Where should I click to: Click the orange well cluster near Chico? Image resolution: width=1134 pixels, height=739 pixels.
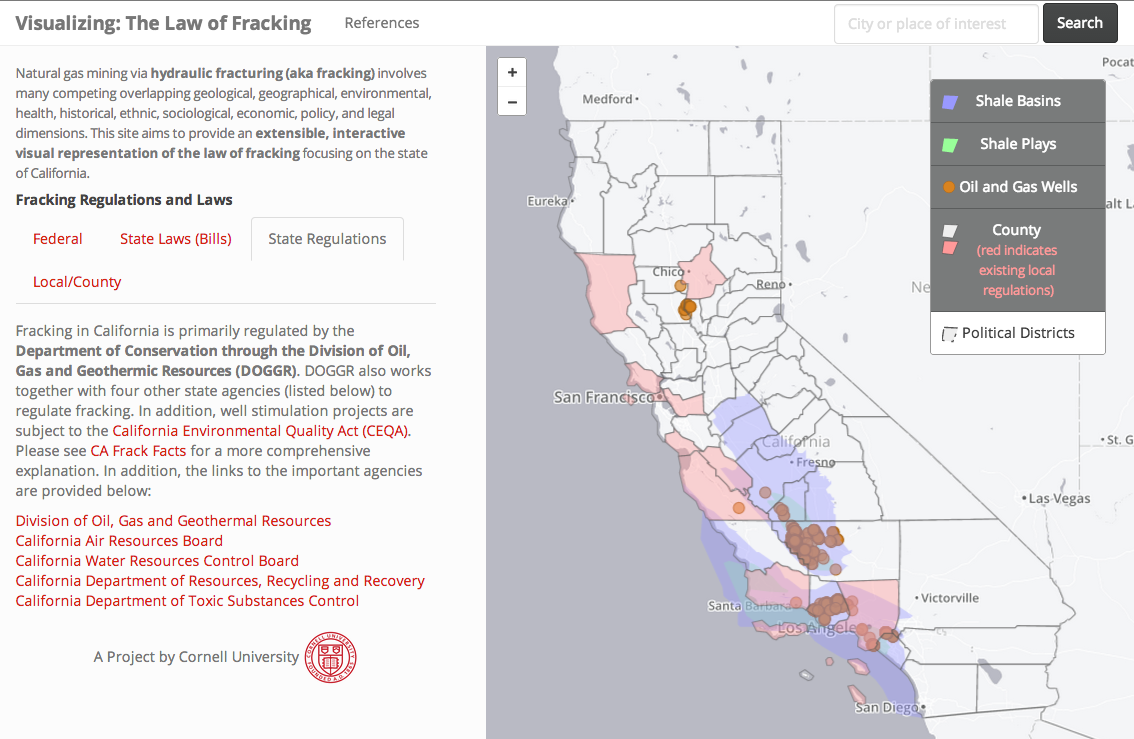[x=686, y=309]
